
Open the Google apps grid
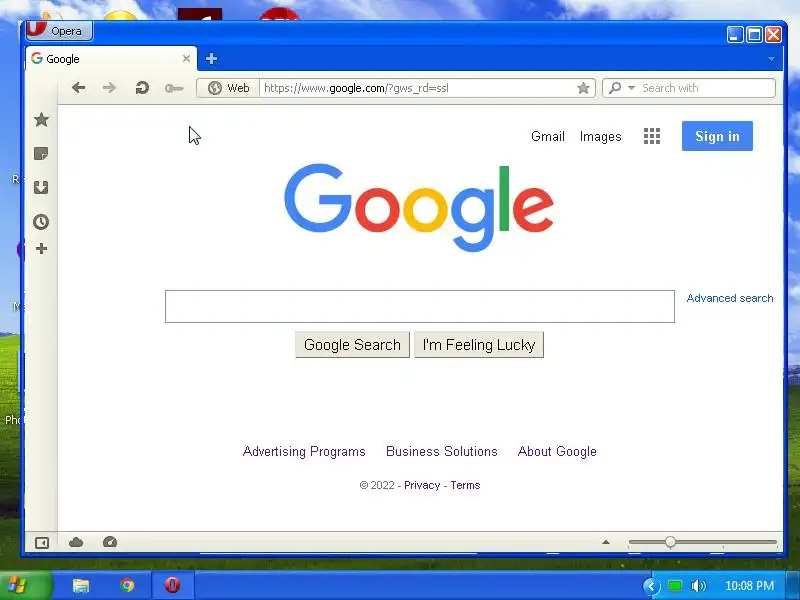point(652,136)
